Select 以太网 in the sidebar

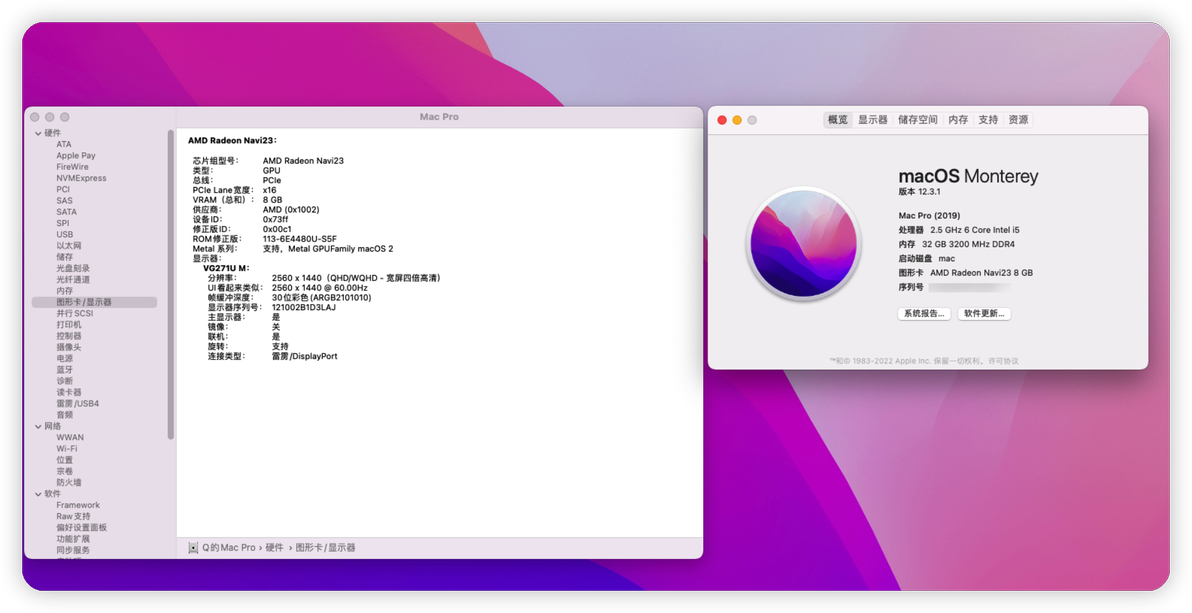(x=68, y=246)
